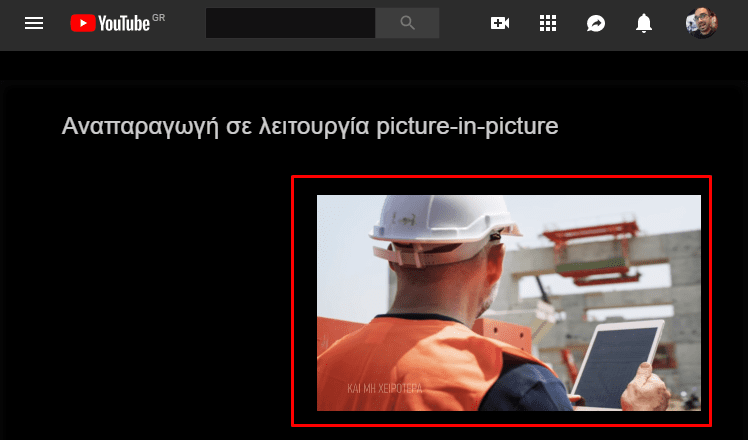Screen dimensions: 748x440
Task: Open the account avatar menu
Action: [x=701, y=23]
